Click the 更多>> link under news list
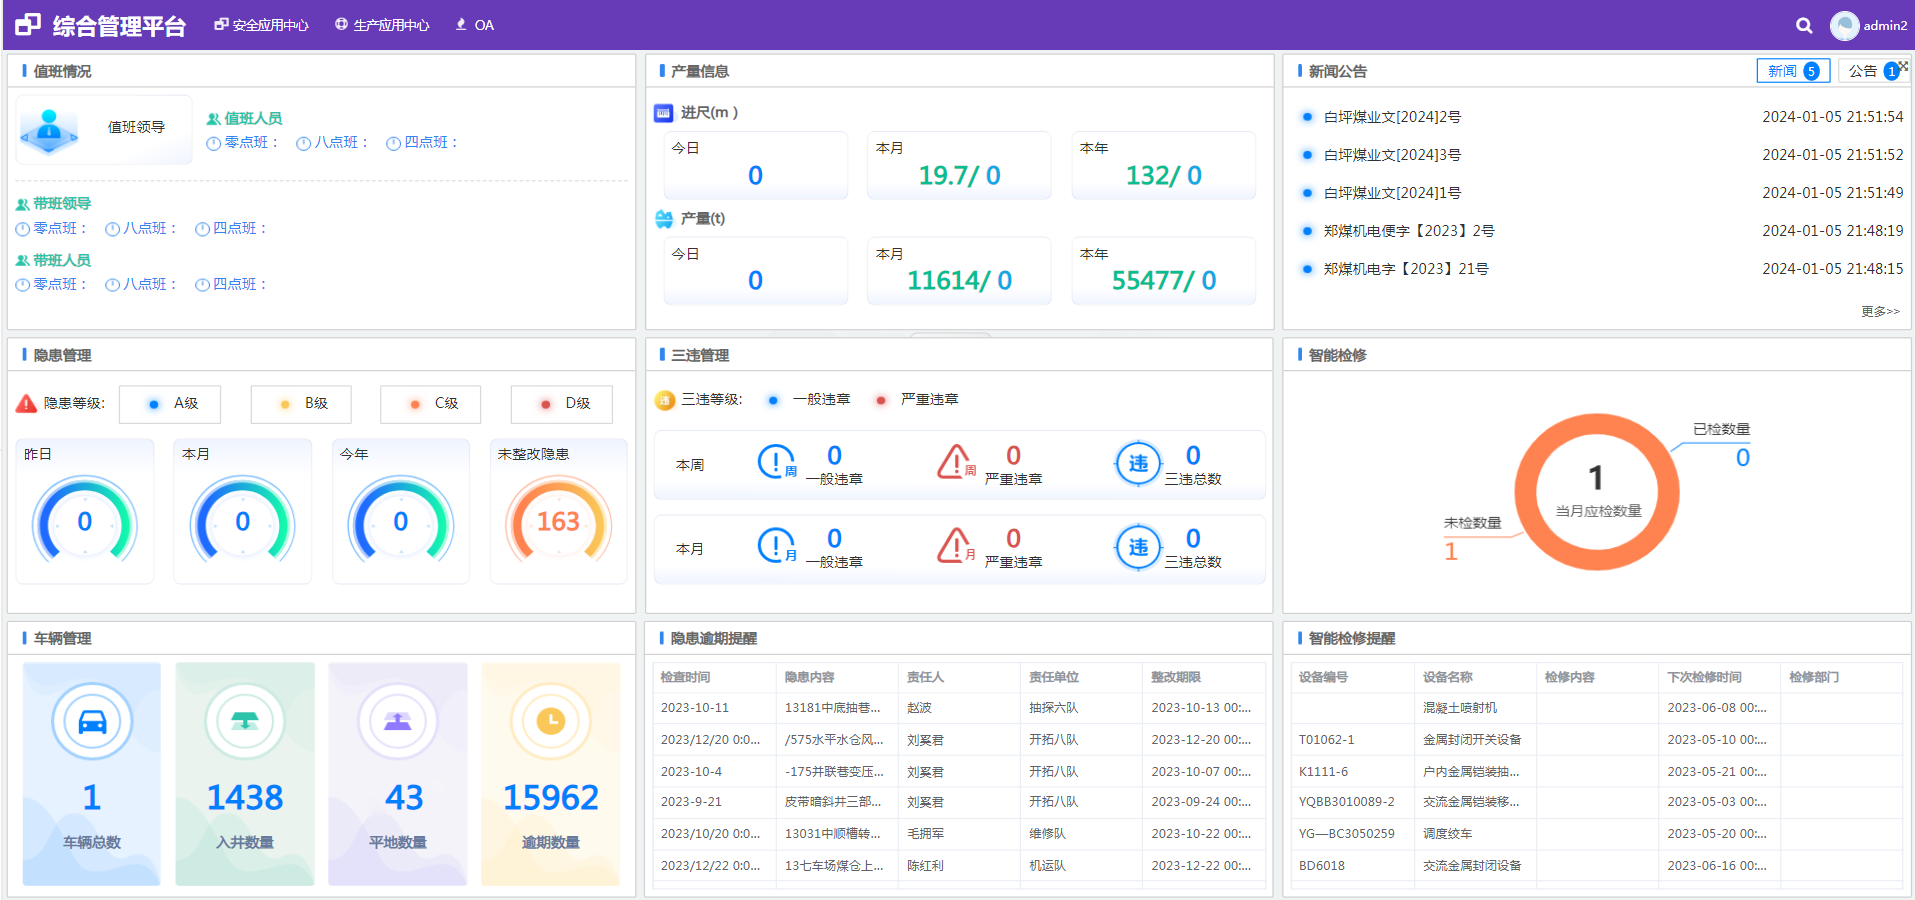The height and width of the screenshot is (900, 1915). click(1878, 311)
